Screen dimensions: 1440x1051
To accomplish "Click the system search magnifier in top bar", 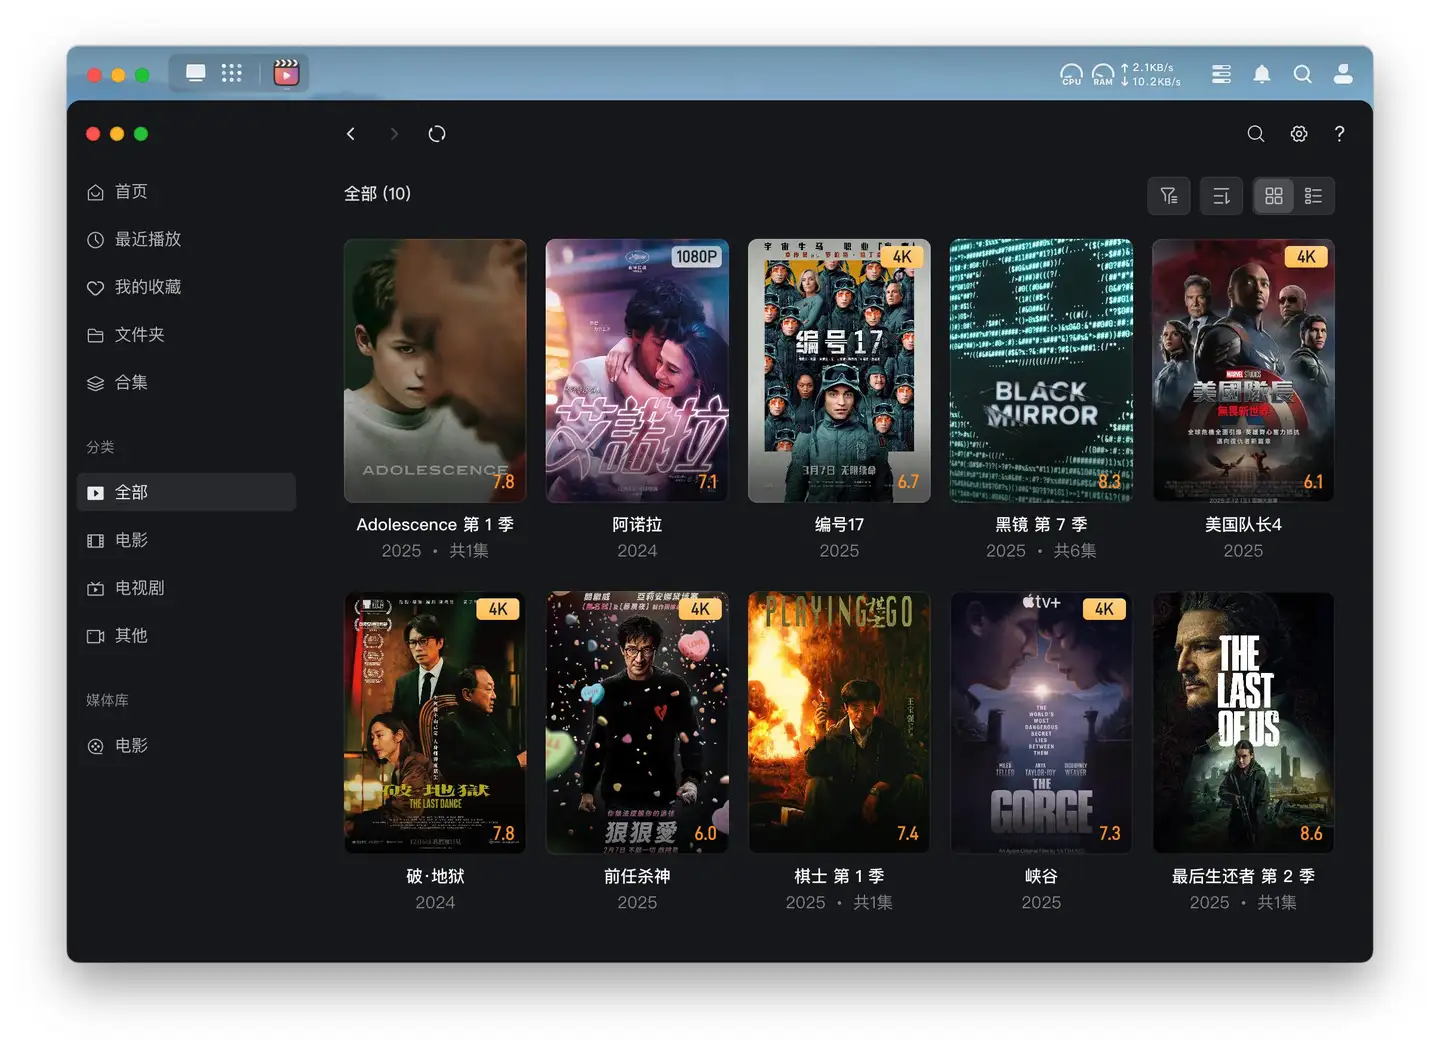I will click(x=1302, y=74).
